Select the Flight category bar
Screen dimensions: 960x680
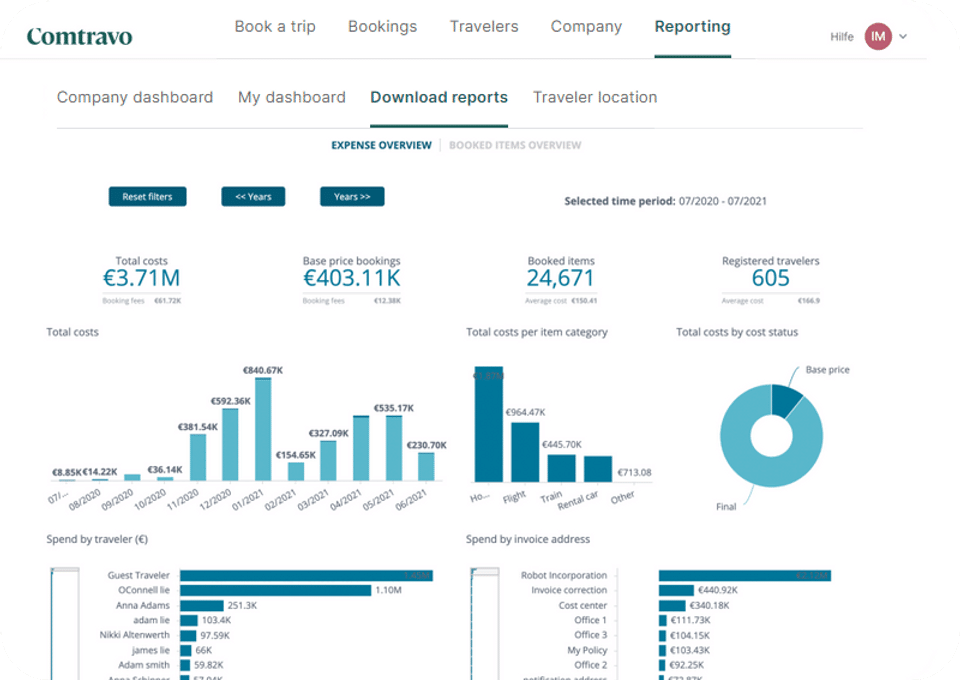pyautogui.click(x=525, y=452)
